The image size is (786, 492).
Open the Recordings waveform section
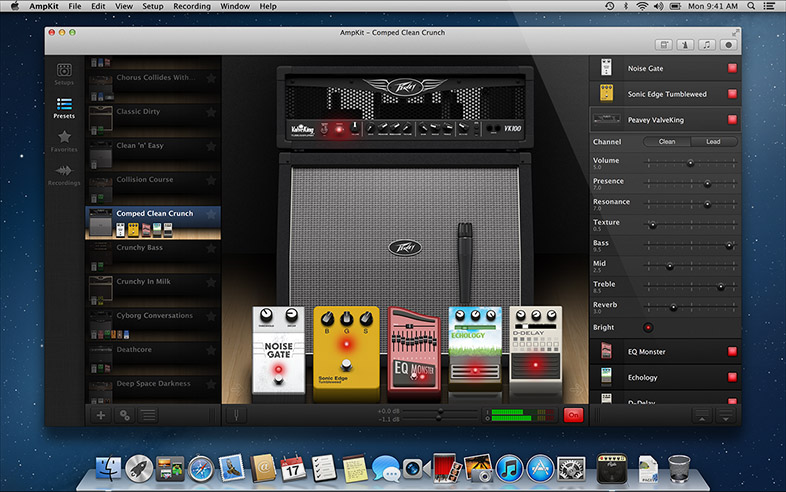pyautogui.click(x=64, y=175)
